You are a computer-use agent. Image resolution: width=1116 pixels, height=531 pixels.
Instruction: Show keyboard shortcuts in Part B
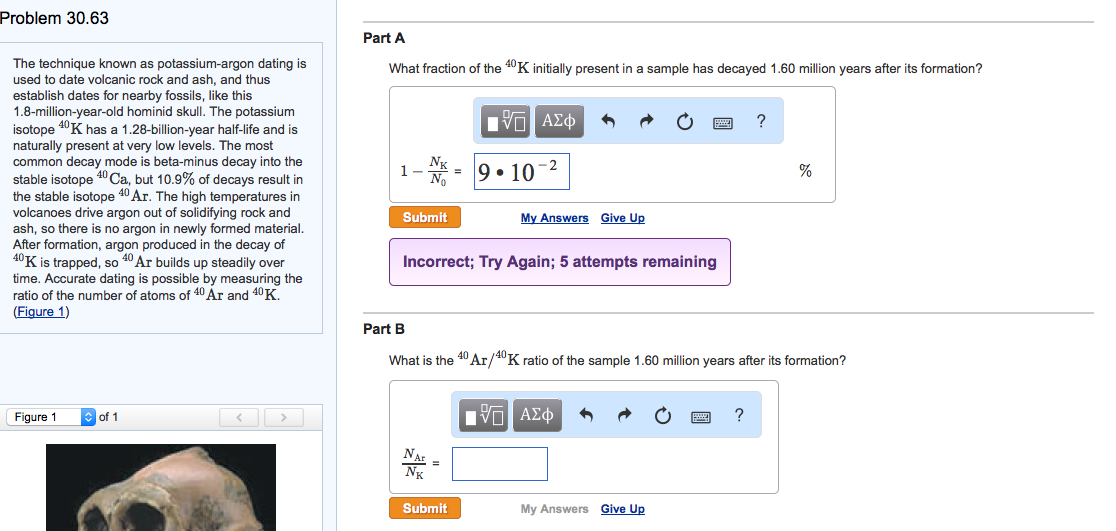click(x=701, y=416)
